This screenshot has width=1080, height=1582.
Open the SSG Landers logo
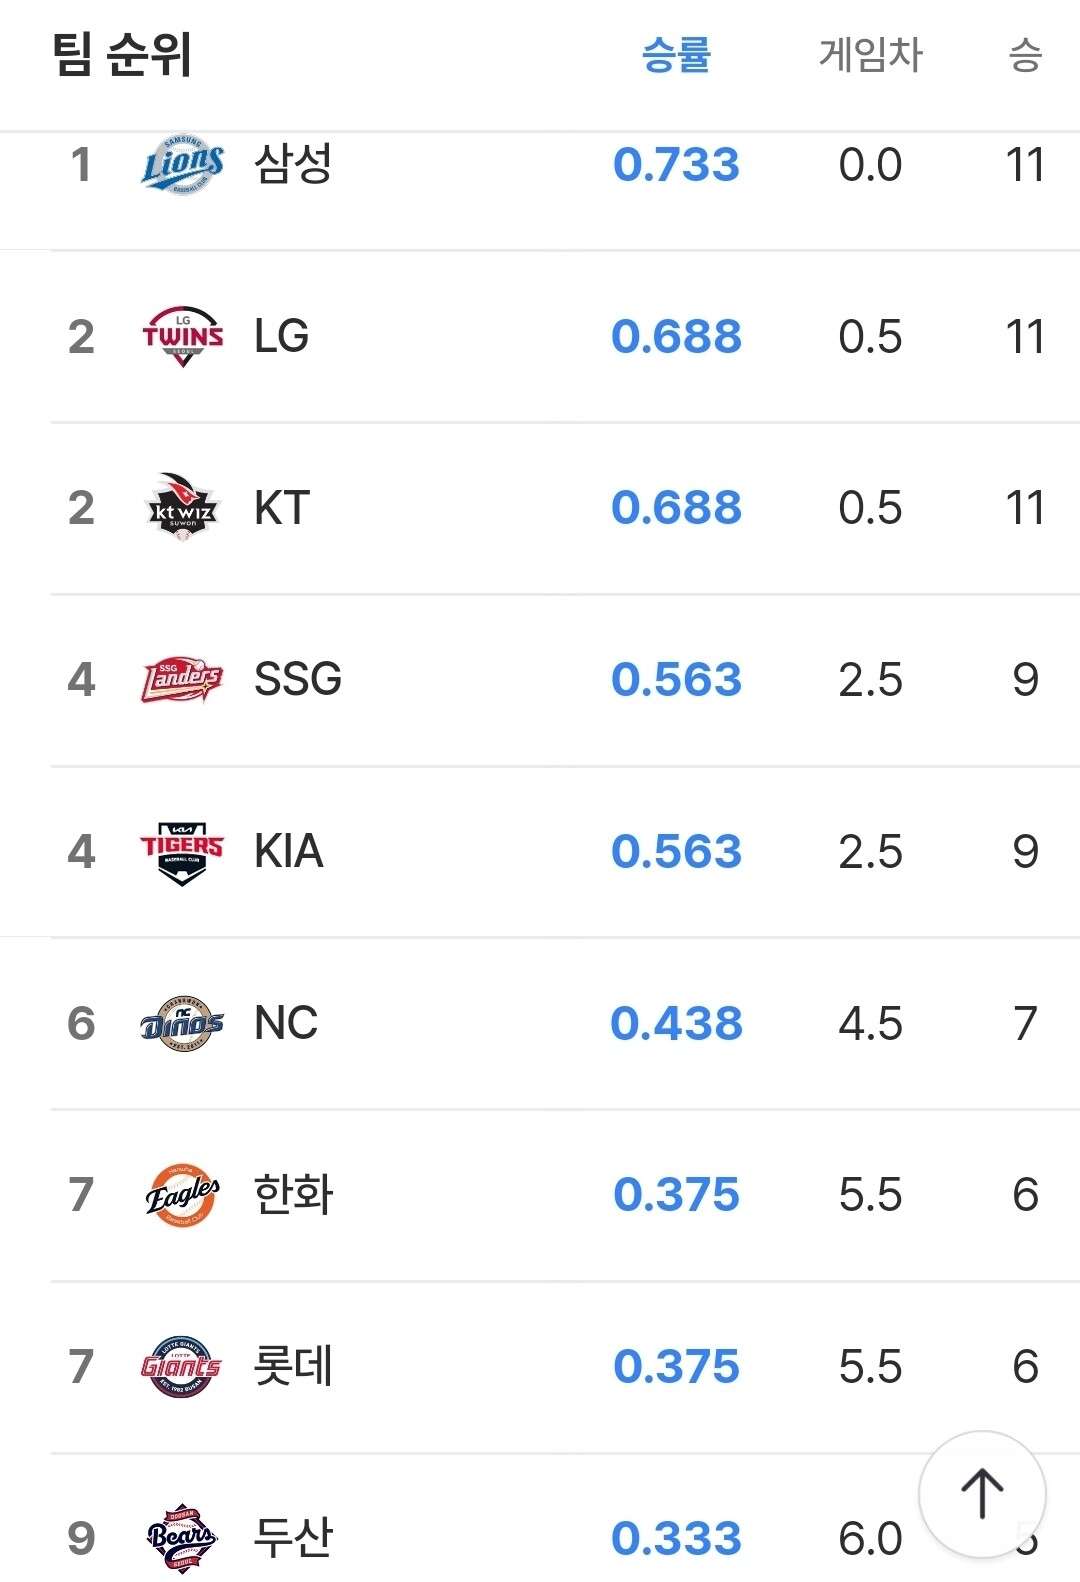coord(182,680)
